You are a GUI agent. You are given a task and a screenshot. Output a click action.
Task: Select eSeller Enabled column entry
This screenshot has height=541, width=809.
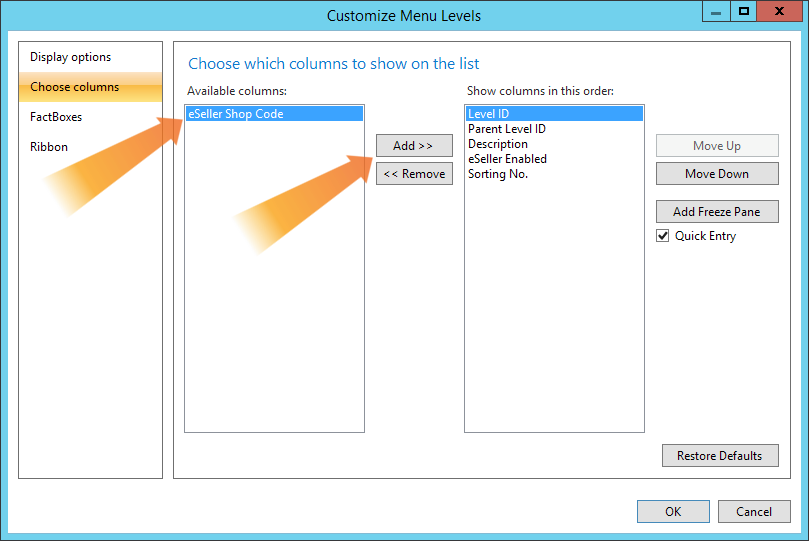554,159
